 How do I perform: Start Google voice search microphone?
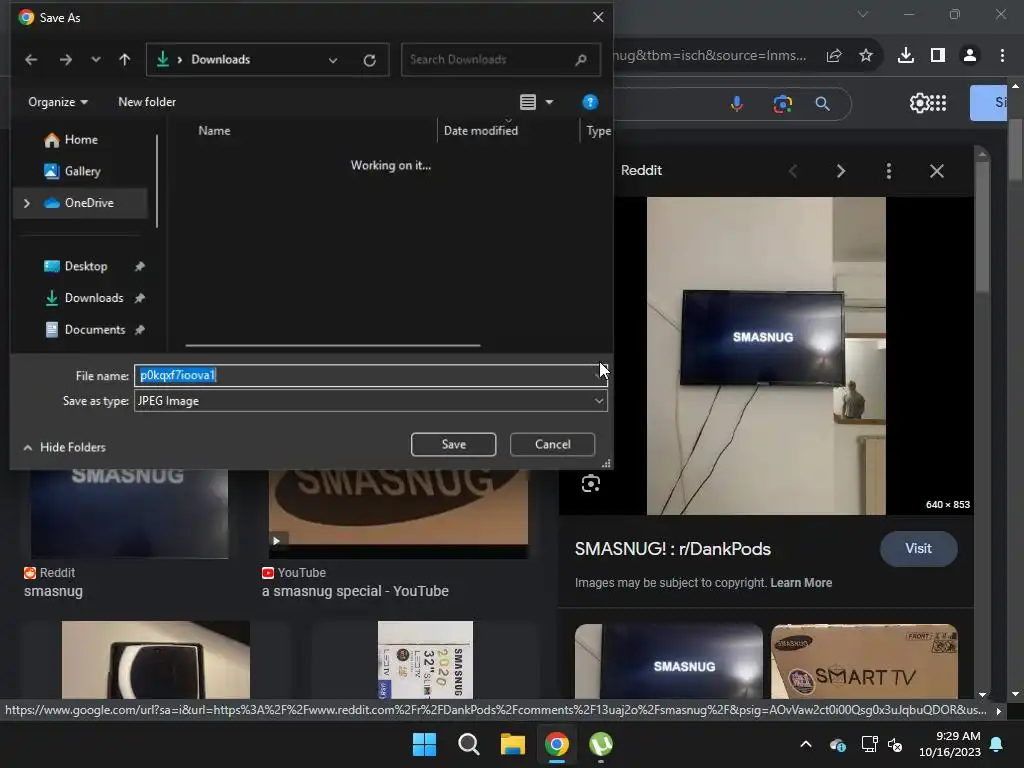737,103
